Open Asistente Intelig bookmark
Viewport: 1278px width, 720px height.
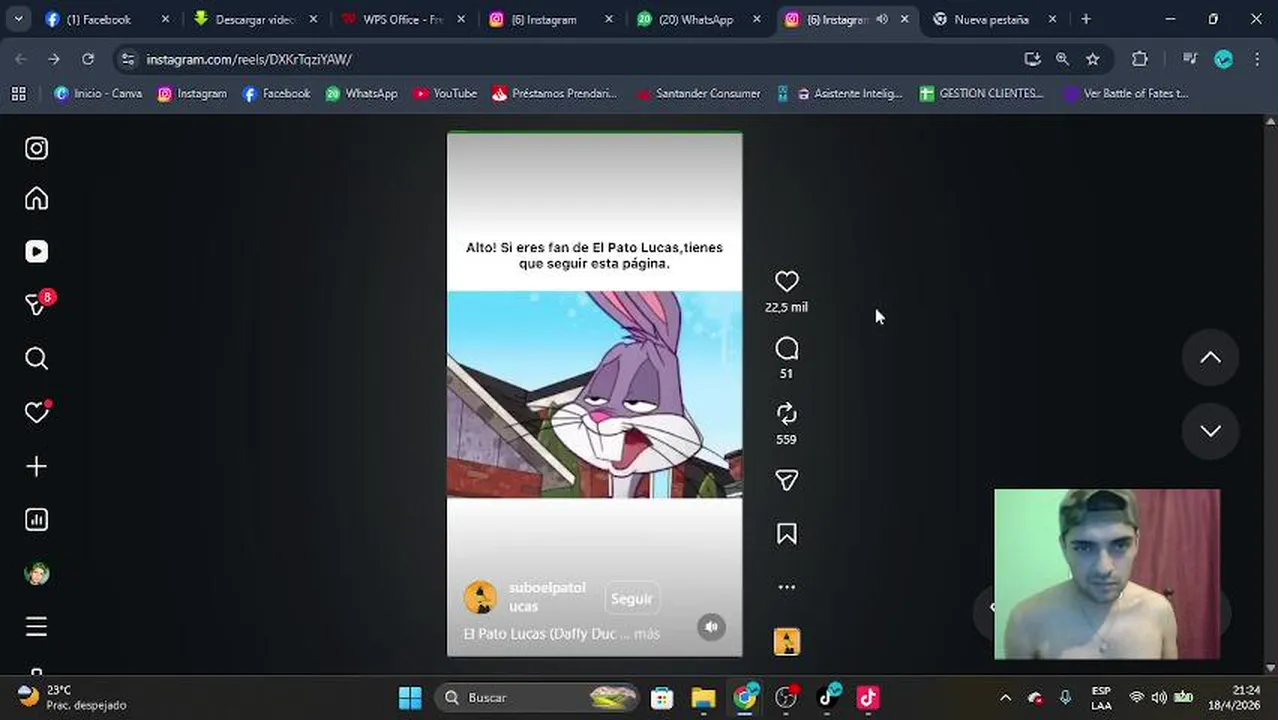(x=849, y=93)
